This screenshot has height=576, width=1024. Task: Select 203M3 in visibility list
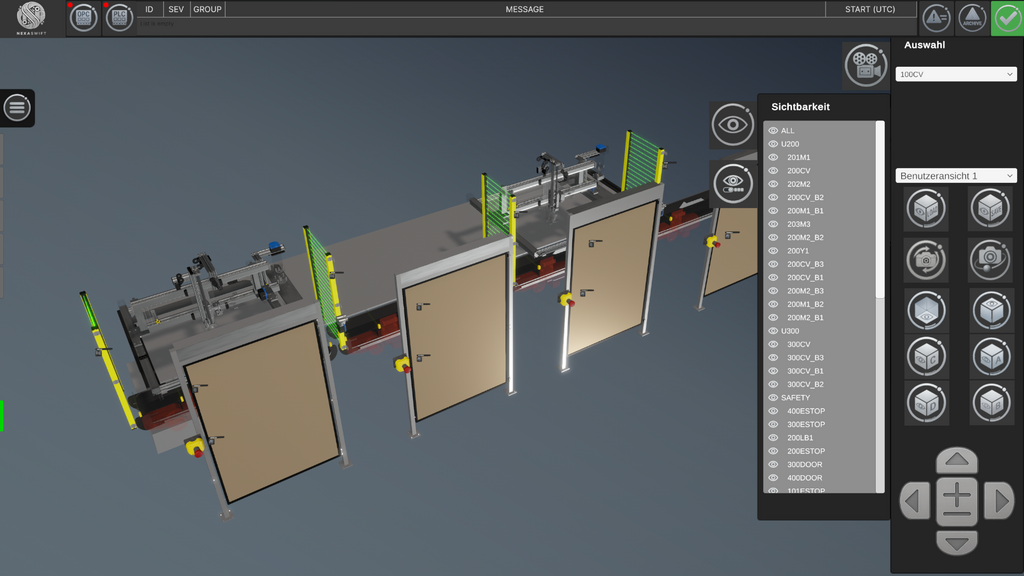[x=799, y=224]
